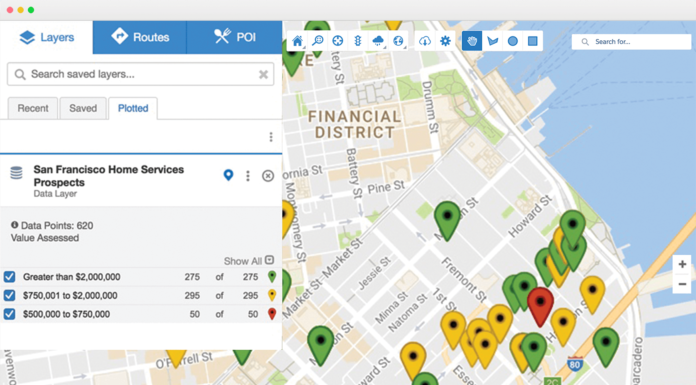This screenshot has height=385, width=696.
Task: Uncheck $500,000 to $750,000 checkbox
Action: (x=9, y=314)
